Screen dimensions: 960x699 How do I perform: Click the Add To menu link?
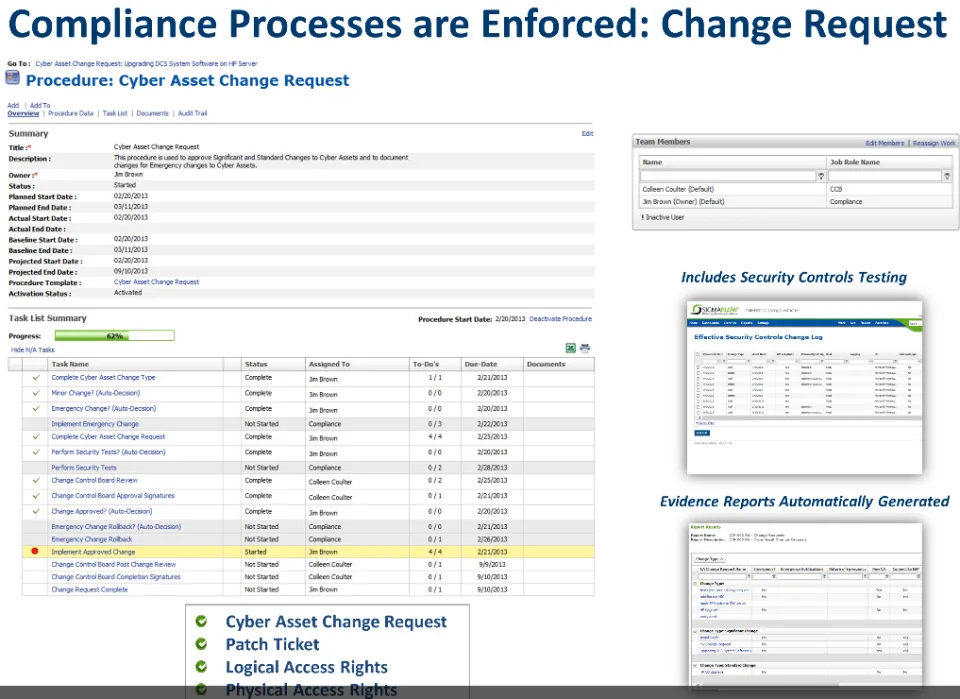[x=40, y=105]
